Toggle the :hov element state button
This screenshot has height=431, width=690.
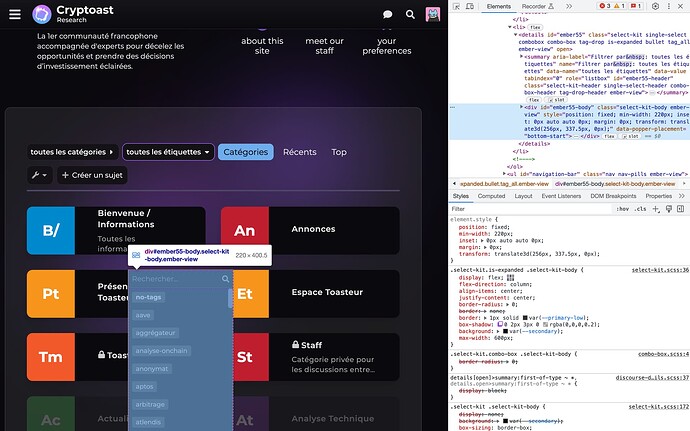622,209
